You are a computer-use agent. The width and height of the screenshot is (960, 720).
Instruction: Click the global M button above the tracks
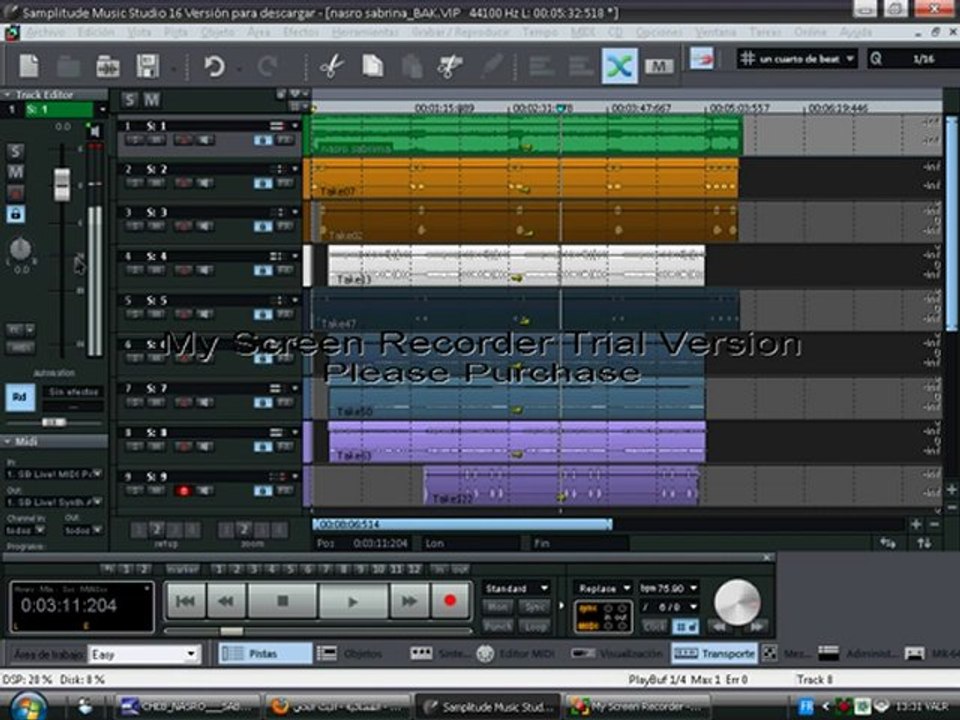click(x=151, y=100)
